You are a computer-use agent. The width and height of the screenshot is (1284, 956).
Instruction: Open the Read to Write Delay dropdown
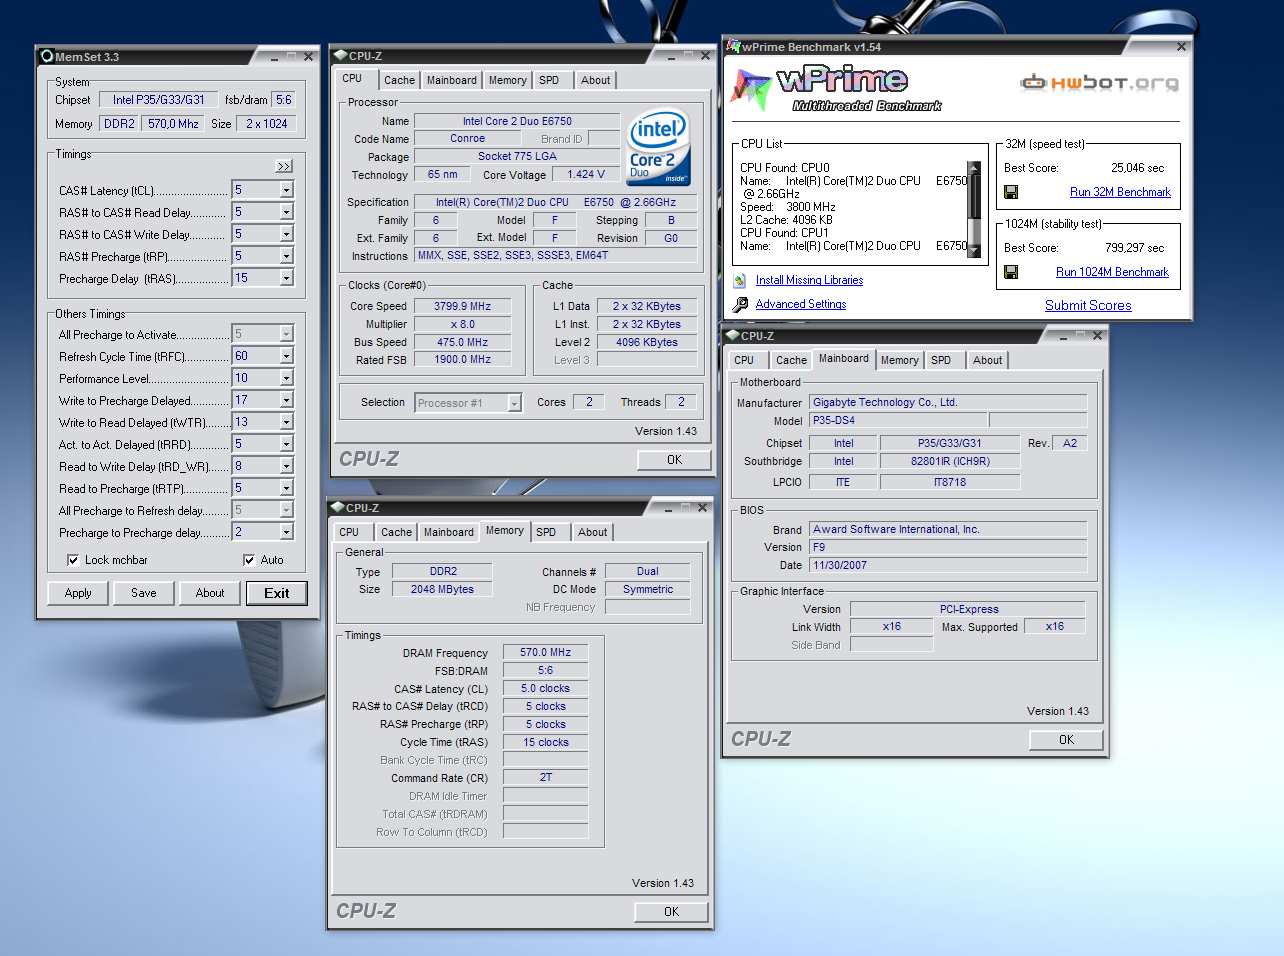(286, 466)
